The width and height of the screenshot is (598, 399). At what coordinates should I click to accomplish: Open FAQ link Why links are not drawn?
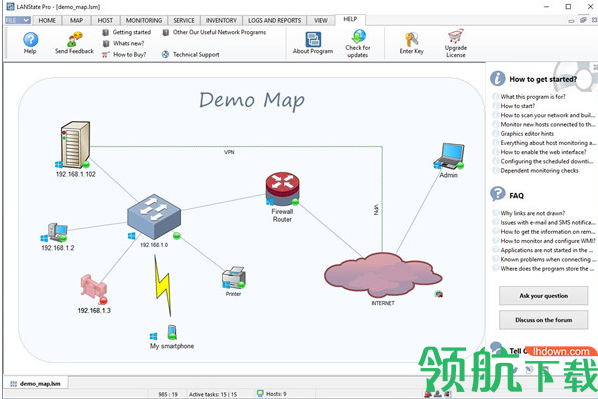click(x=532, y=213)
